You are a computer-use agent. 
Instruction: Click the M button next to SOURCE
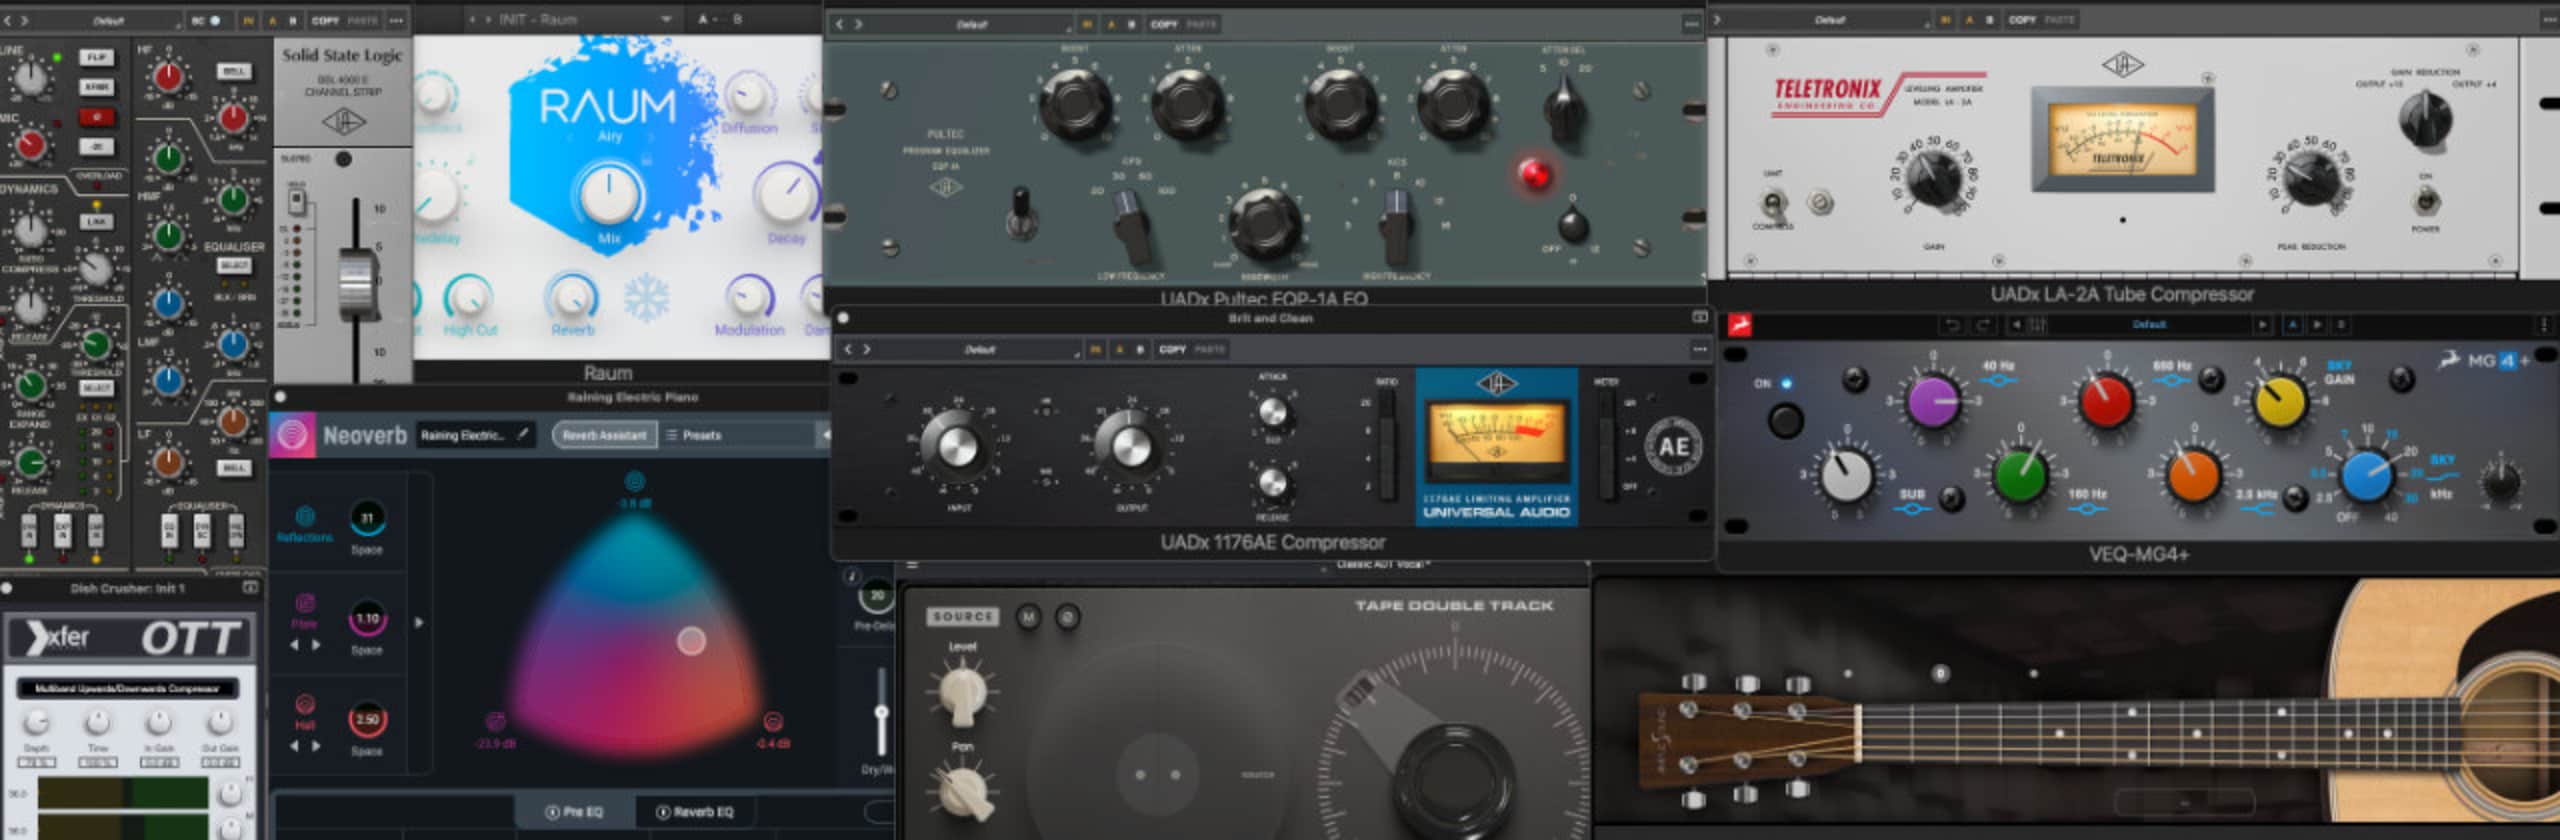click(x=1028, y=617)
